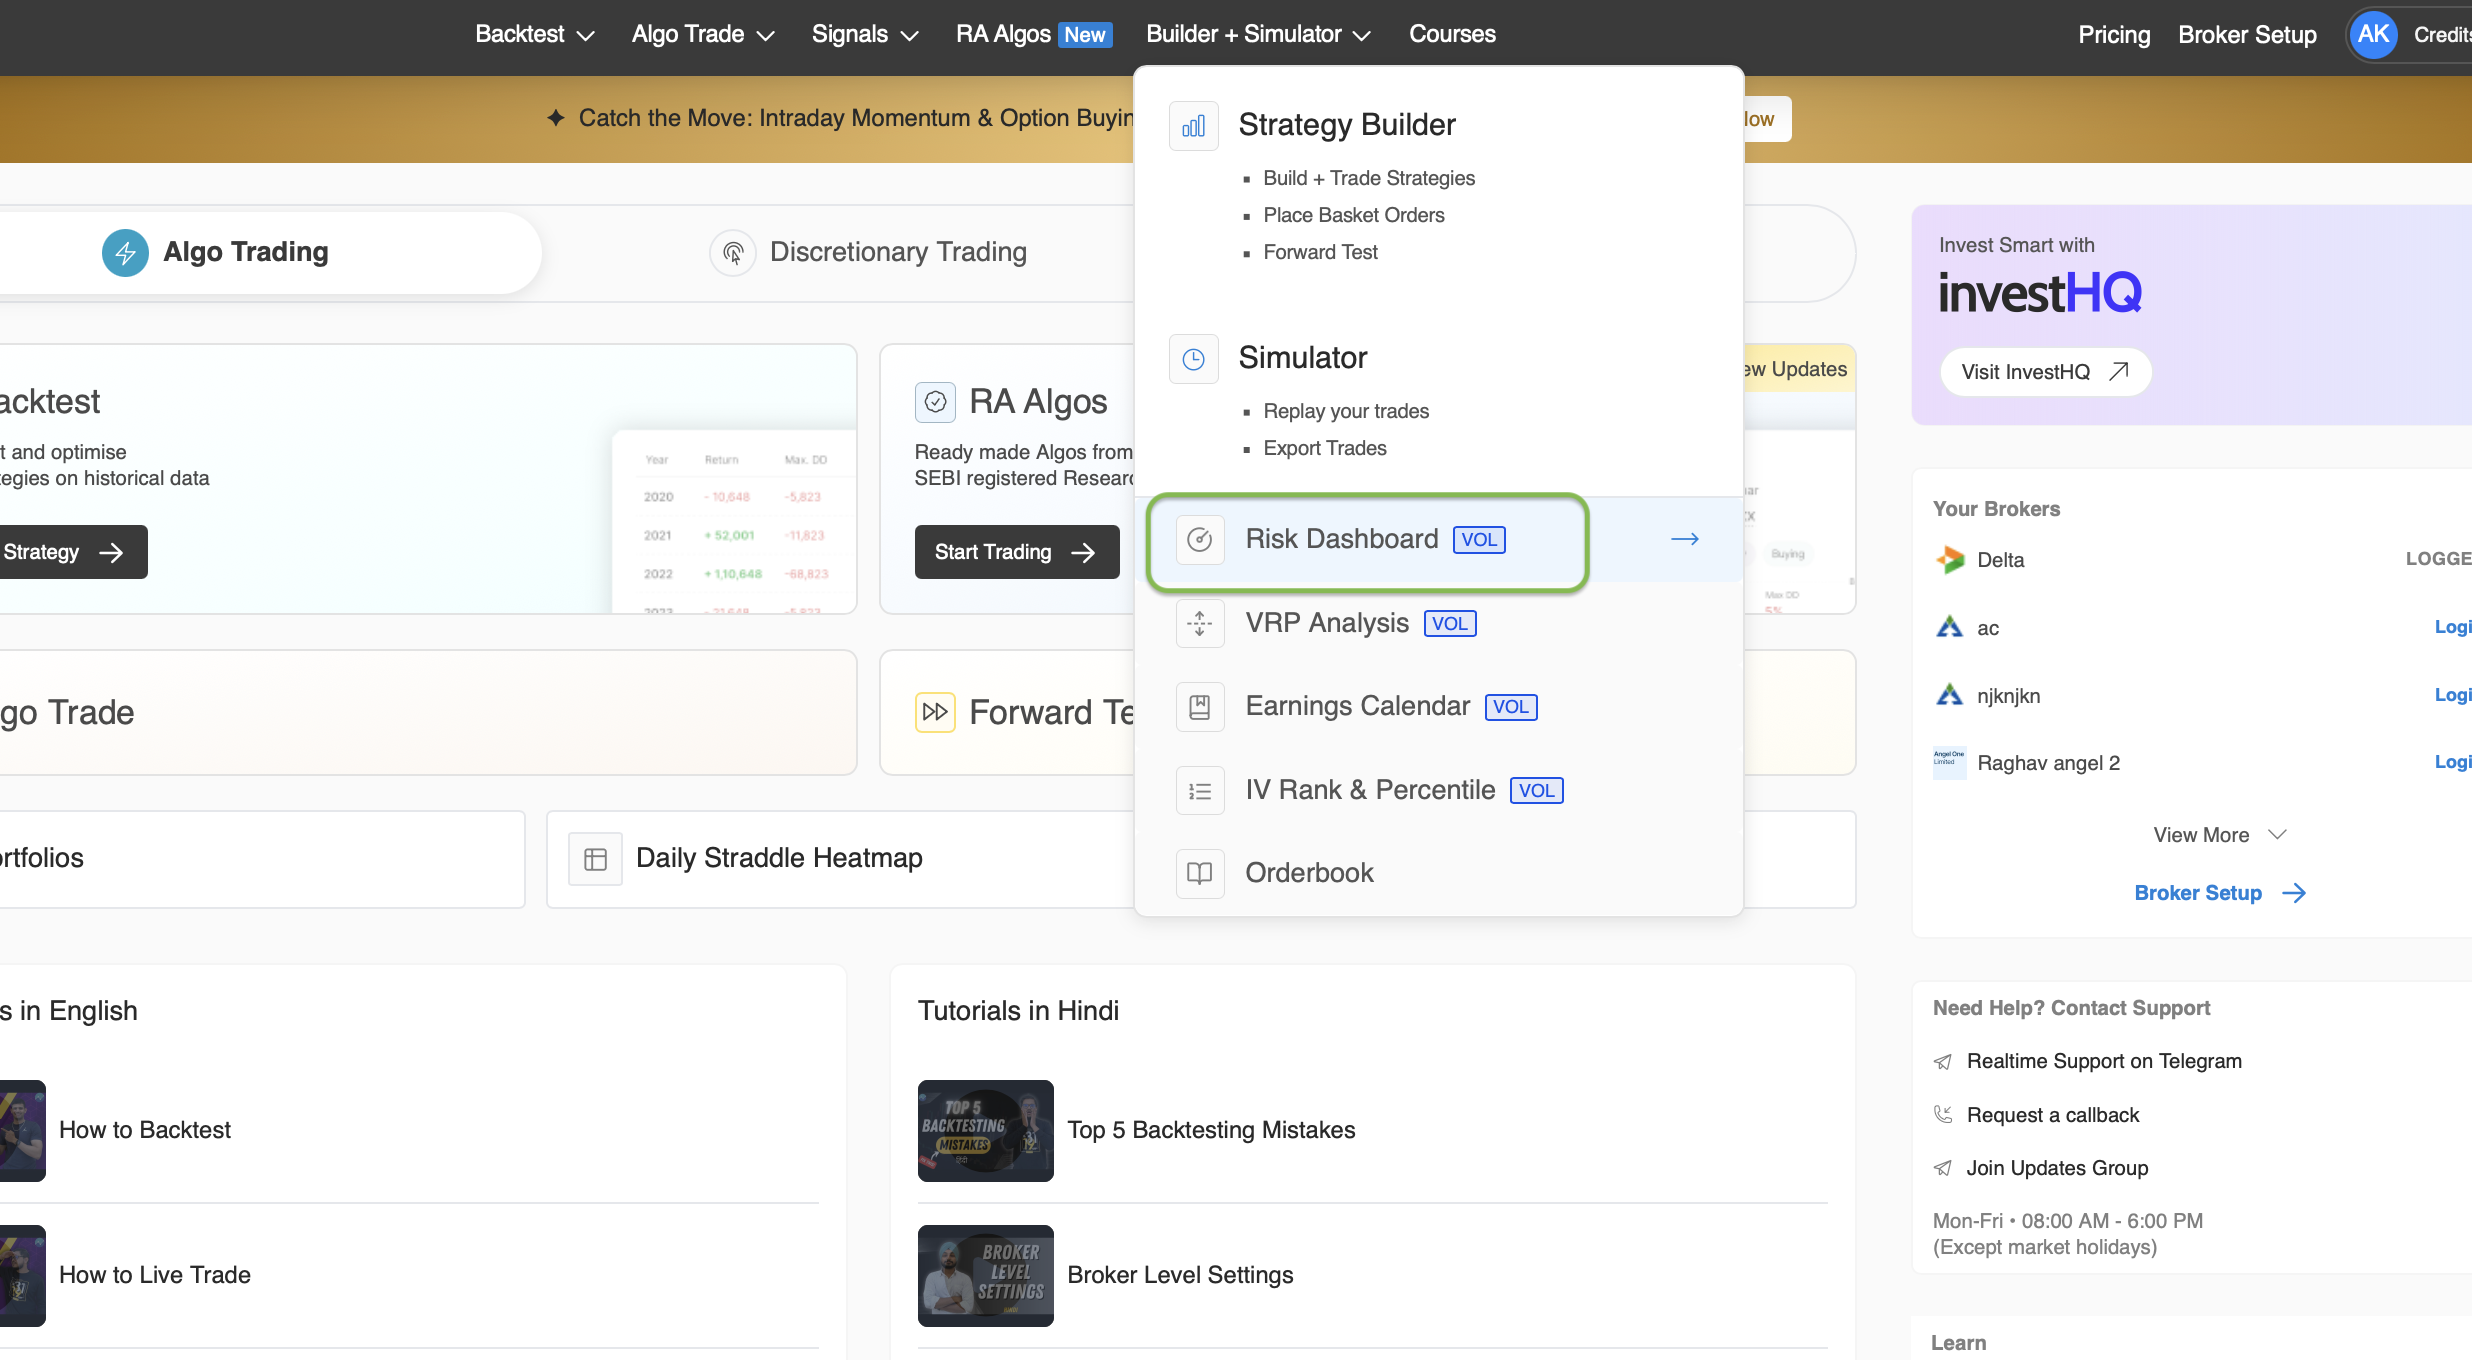Click the arrow icon next to Broker Setup link
Image resolution: width=2472 pixels, height=1360 pixels.
click(x=2294, y=893)
